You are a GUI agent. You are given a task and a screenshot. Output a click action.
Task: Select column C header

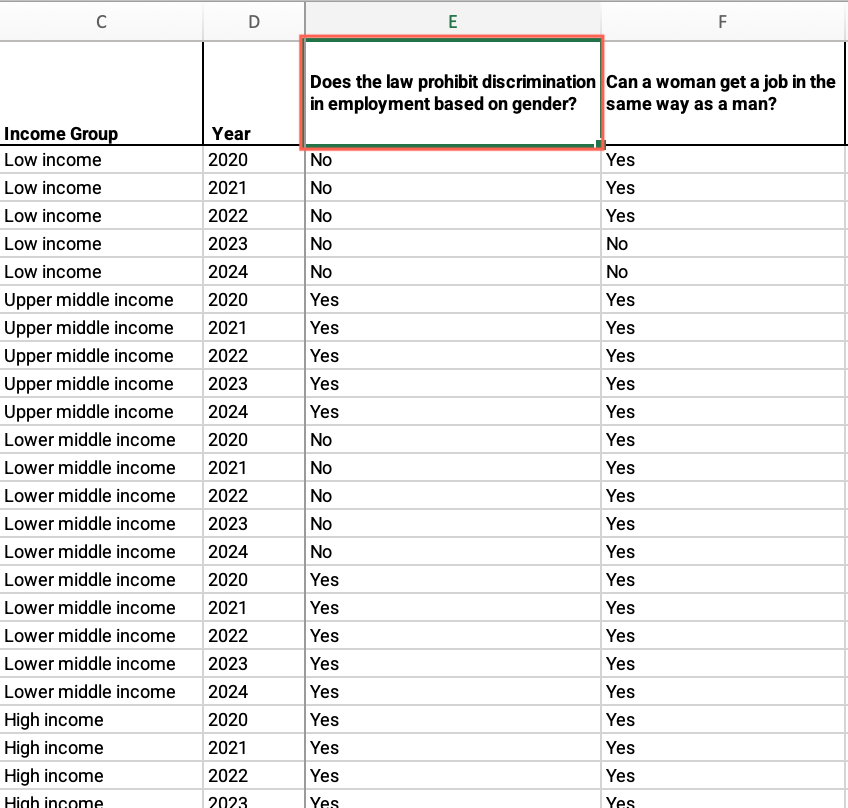click(101, 22)
